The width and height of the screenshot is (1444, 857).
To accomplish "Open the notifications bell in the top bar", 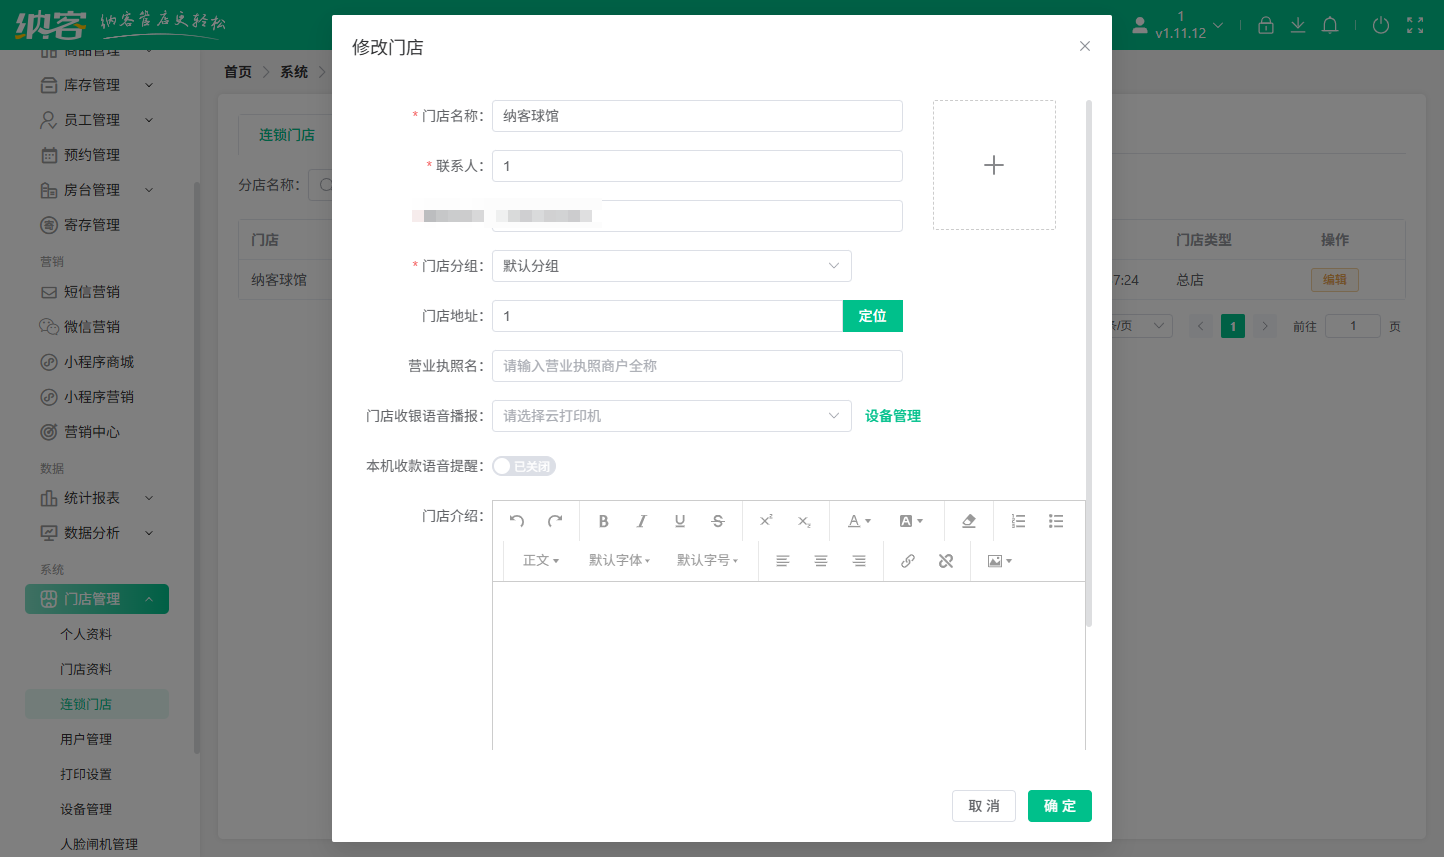I will [1330, 25].
